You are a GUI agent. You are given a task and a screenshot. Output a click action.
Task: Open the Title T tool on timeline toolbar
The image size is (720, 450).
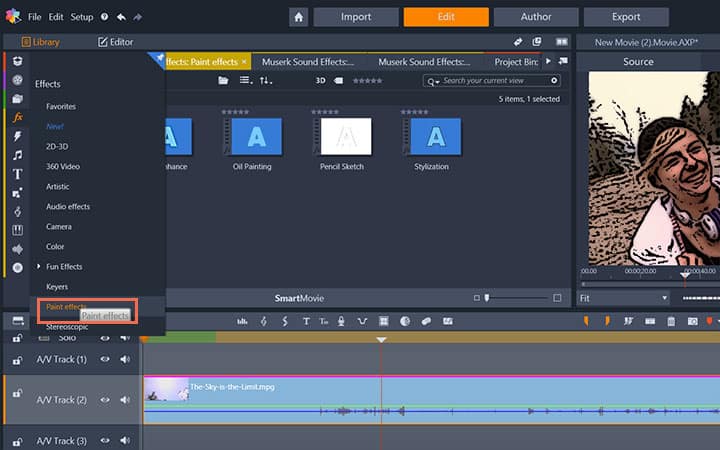[x=306, y=321]
